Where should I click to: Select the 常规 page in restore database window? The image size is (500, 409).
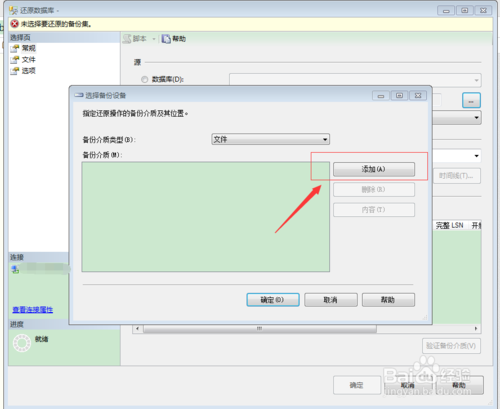pos(29,48)
